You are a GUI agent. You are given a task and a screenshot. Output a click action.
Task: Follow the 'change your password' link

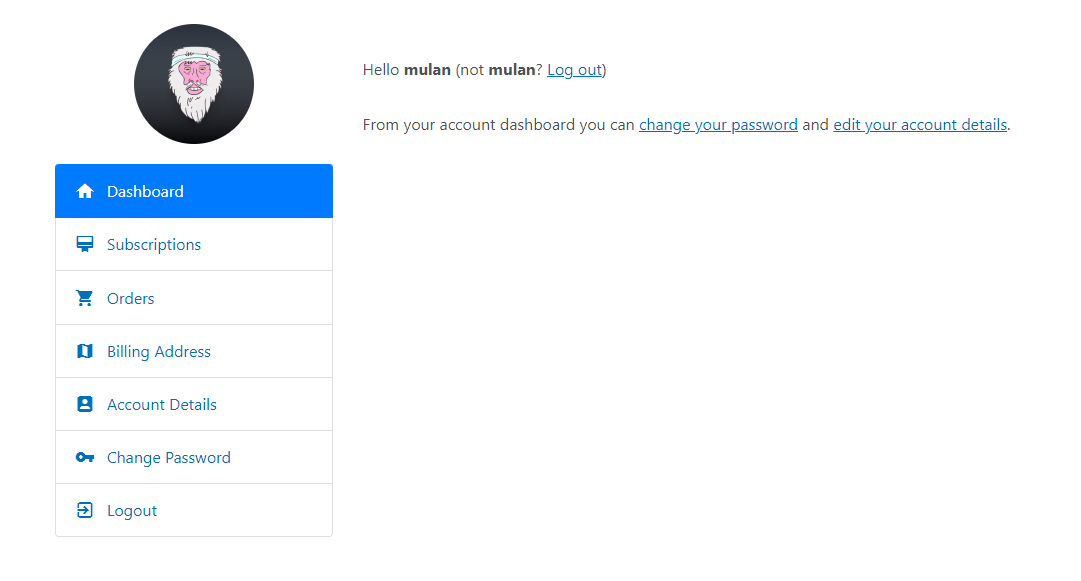[718, 125]
